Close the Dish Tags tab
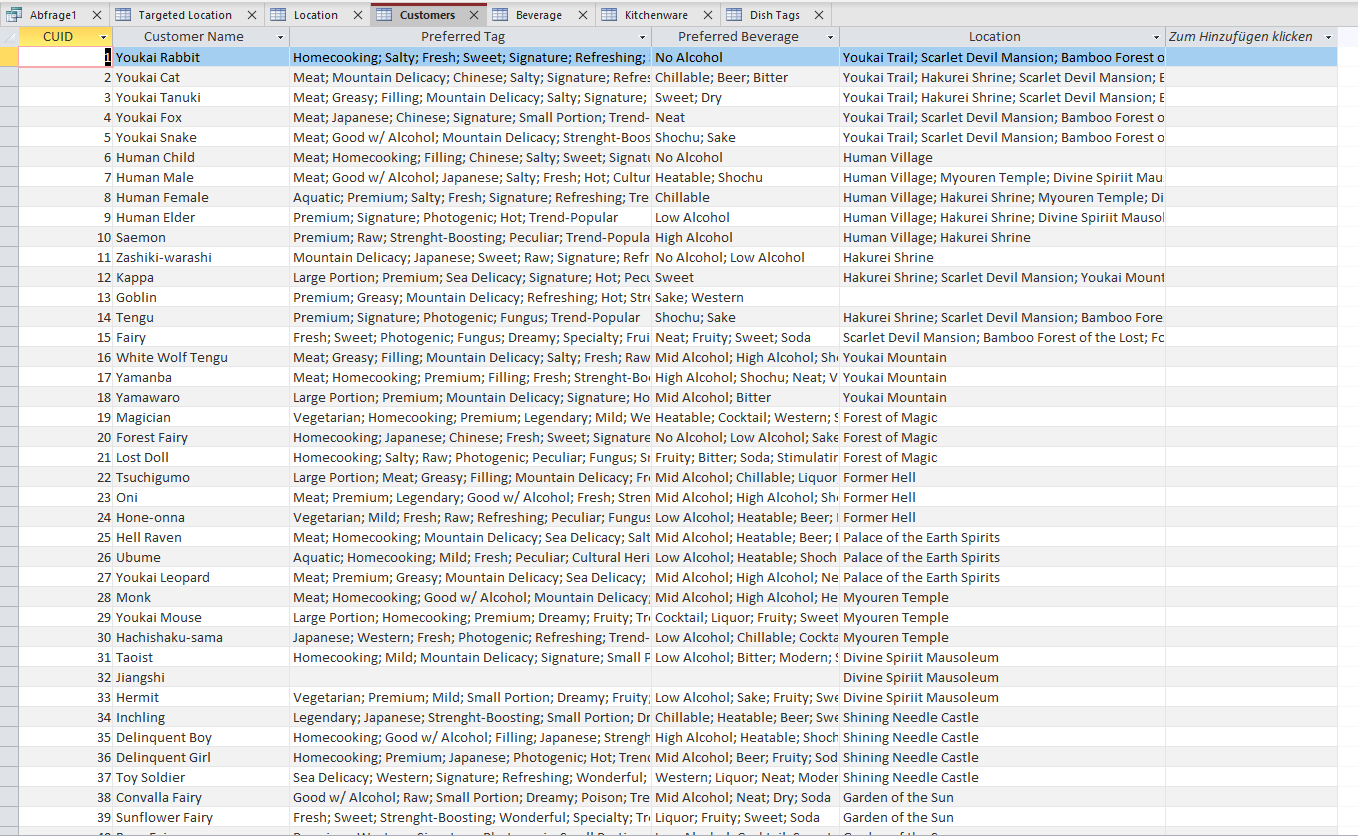 tap(819, 15)
